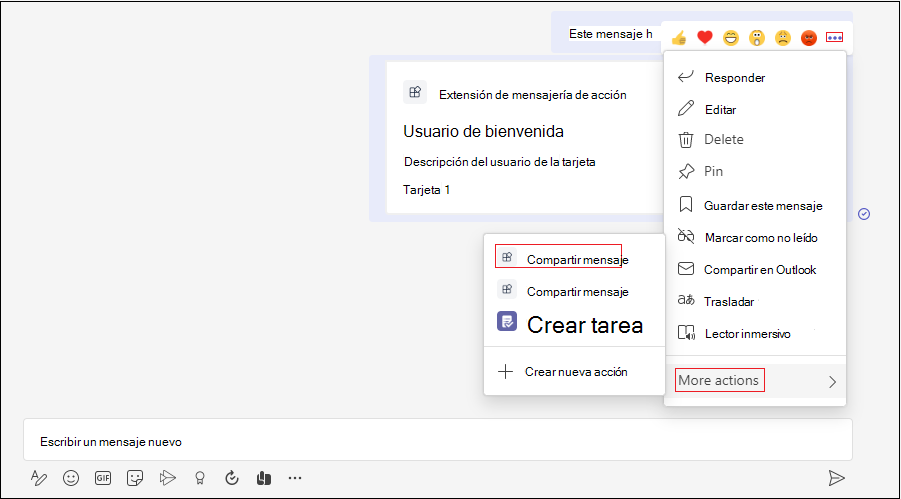Click the Este mensaje h message bubble

610,34
